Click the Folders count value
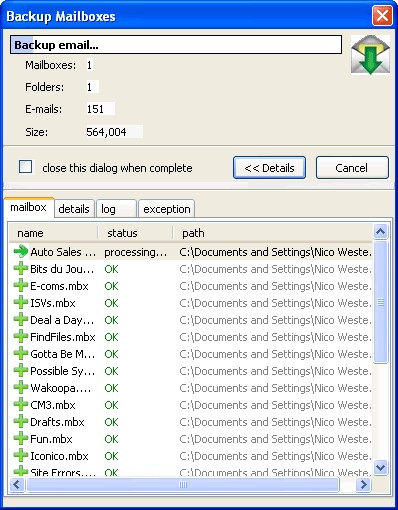Screen dimensions: 398x510 89,87
